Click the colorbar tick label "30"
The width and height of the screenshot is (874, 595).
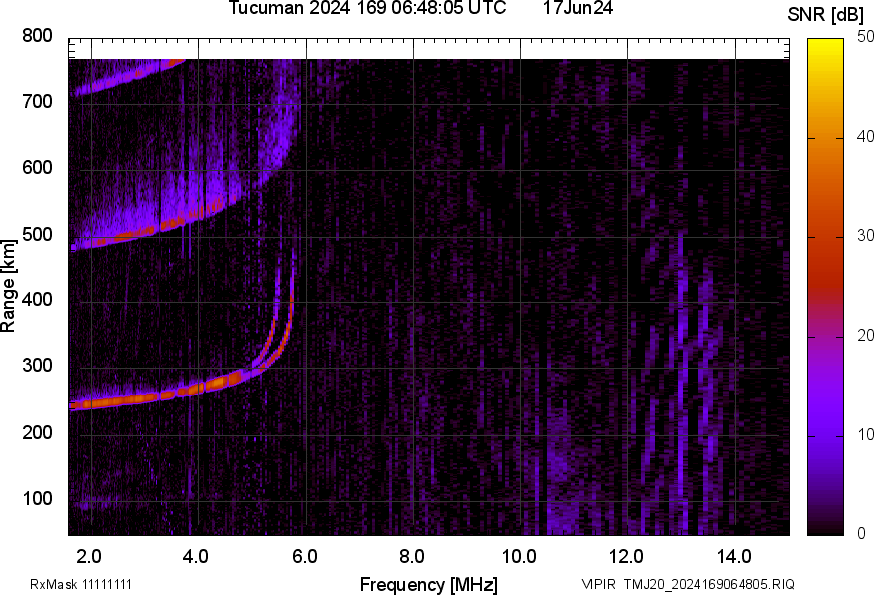865,236
